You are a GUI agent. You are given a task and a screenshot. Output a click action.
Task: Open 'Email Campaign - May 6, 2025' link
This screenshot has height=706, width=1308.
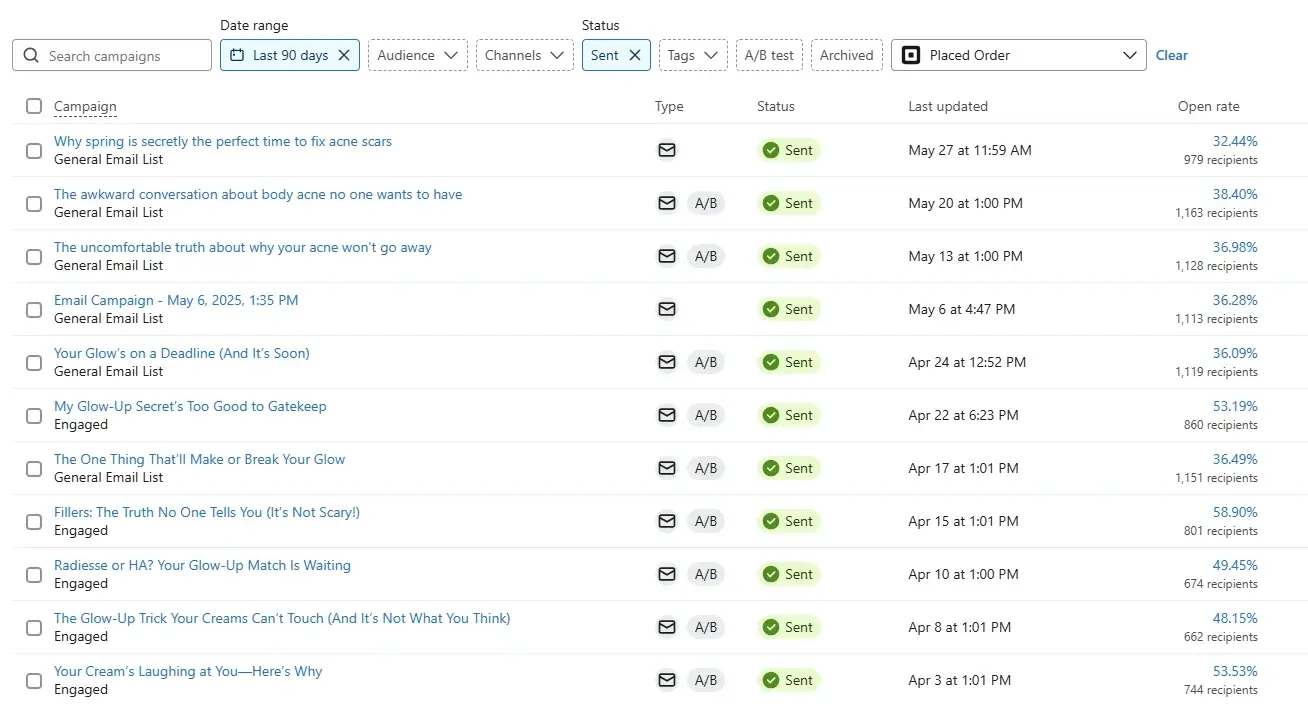tap(176, 300)
